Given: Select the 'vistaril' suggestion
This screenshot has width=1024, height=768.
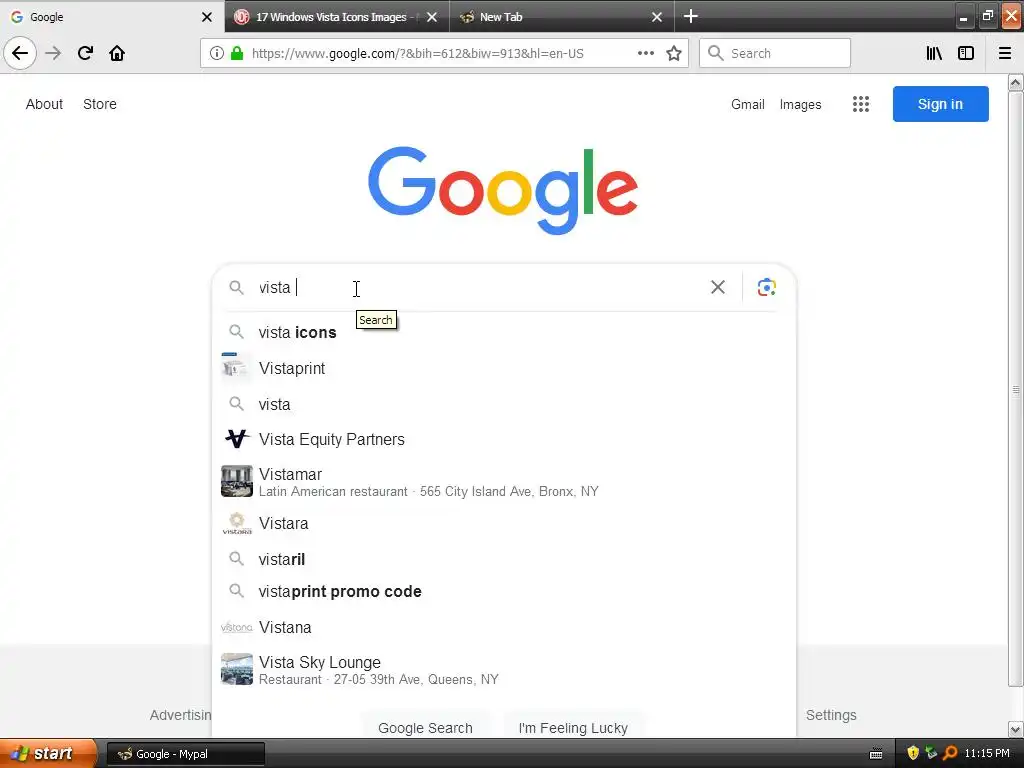Looking at the screenshot, I should click(504, 559).
